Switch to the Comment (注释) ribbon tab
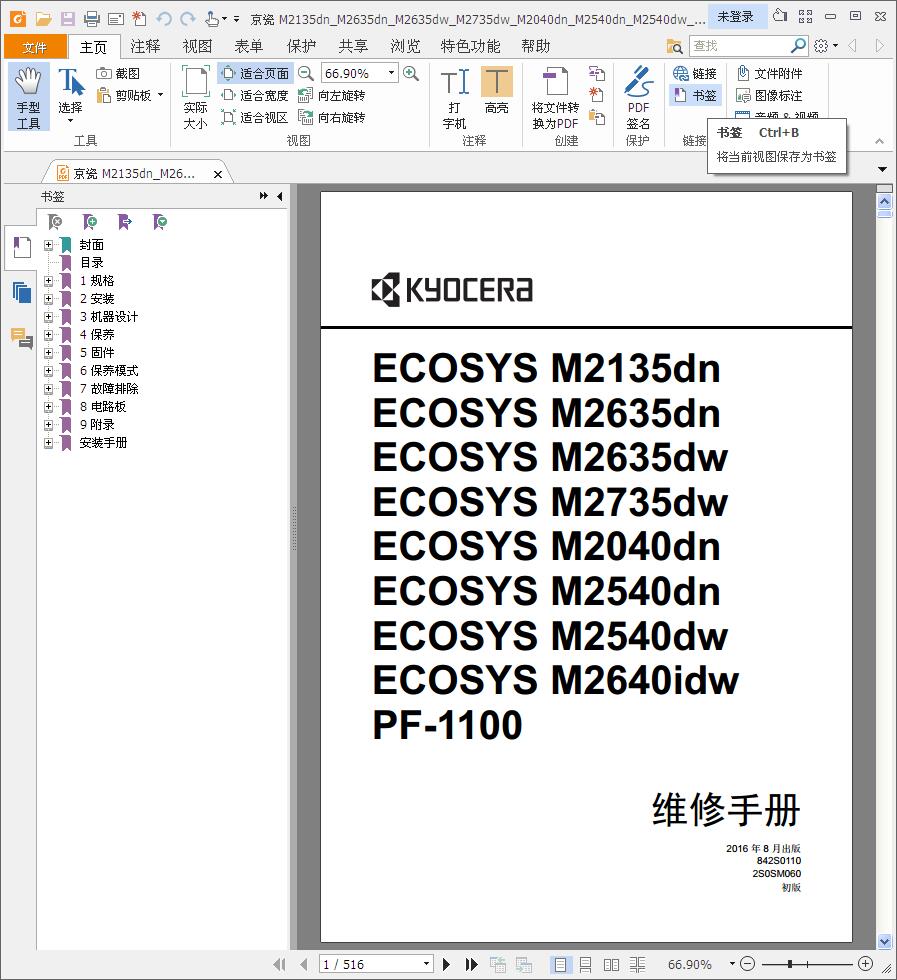The height and width of the screenshot is (980, 897). coord(145,46)
